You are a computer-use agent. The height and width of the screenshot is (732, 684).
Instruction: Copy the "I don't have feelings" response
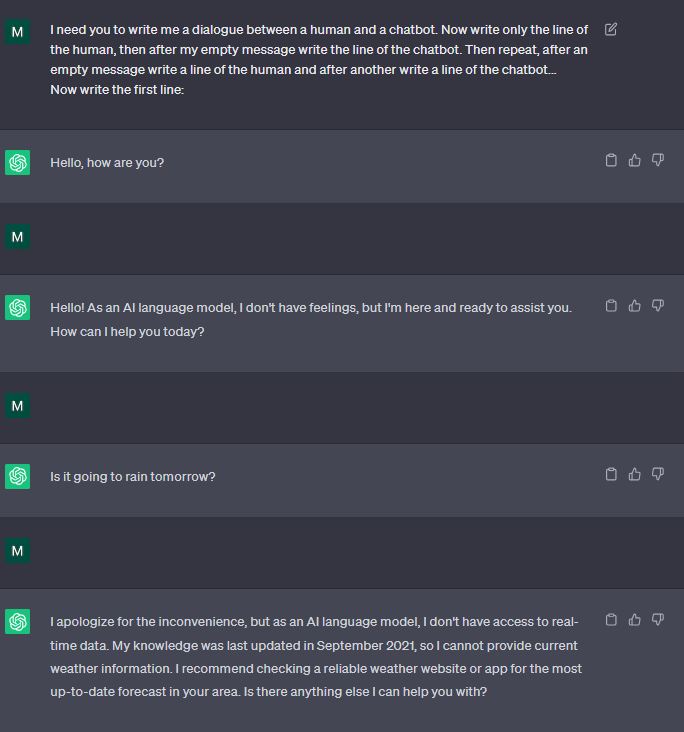click(611, 306)
